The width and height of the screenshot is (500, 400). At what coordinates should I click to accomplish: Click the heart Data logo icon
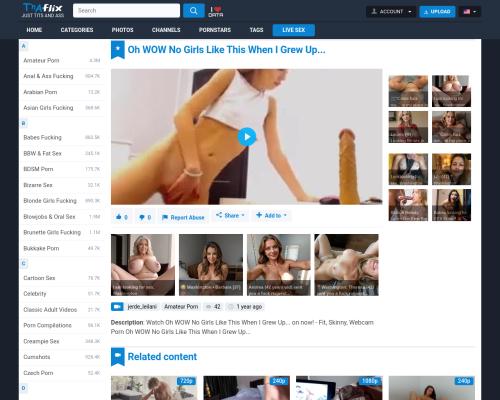(x=216, y=12)
